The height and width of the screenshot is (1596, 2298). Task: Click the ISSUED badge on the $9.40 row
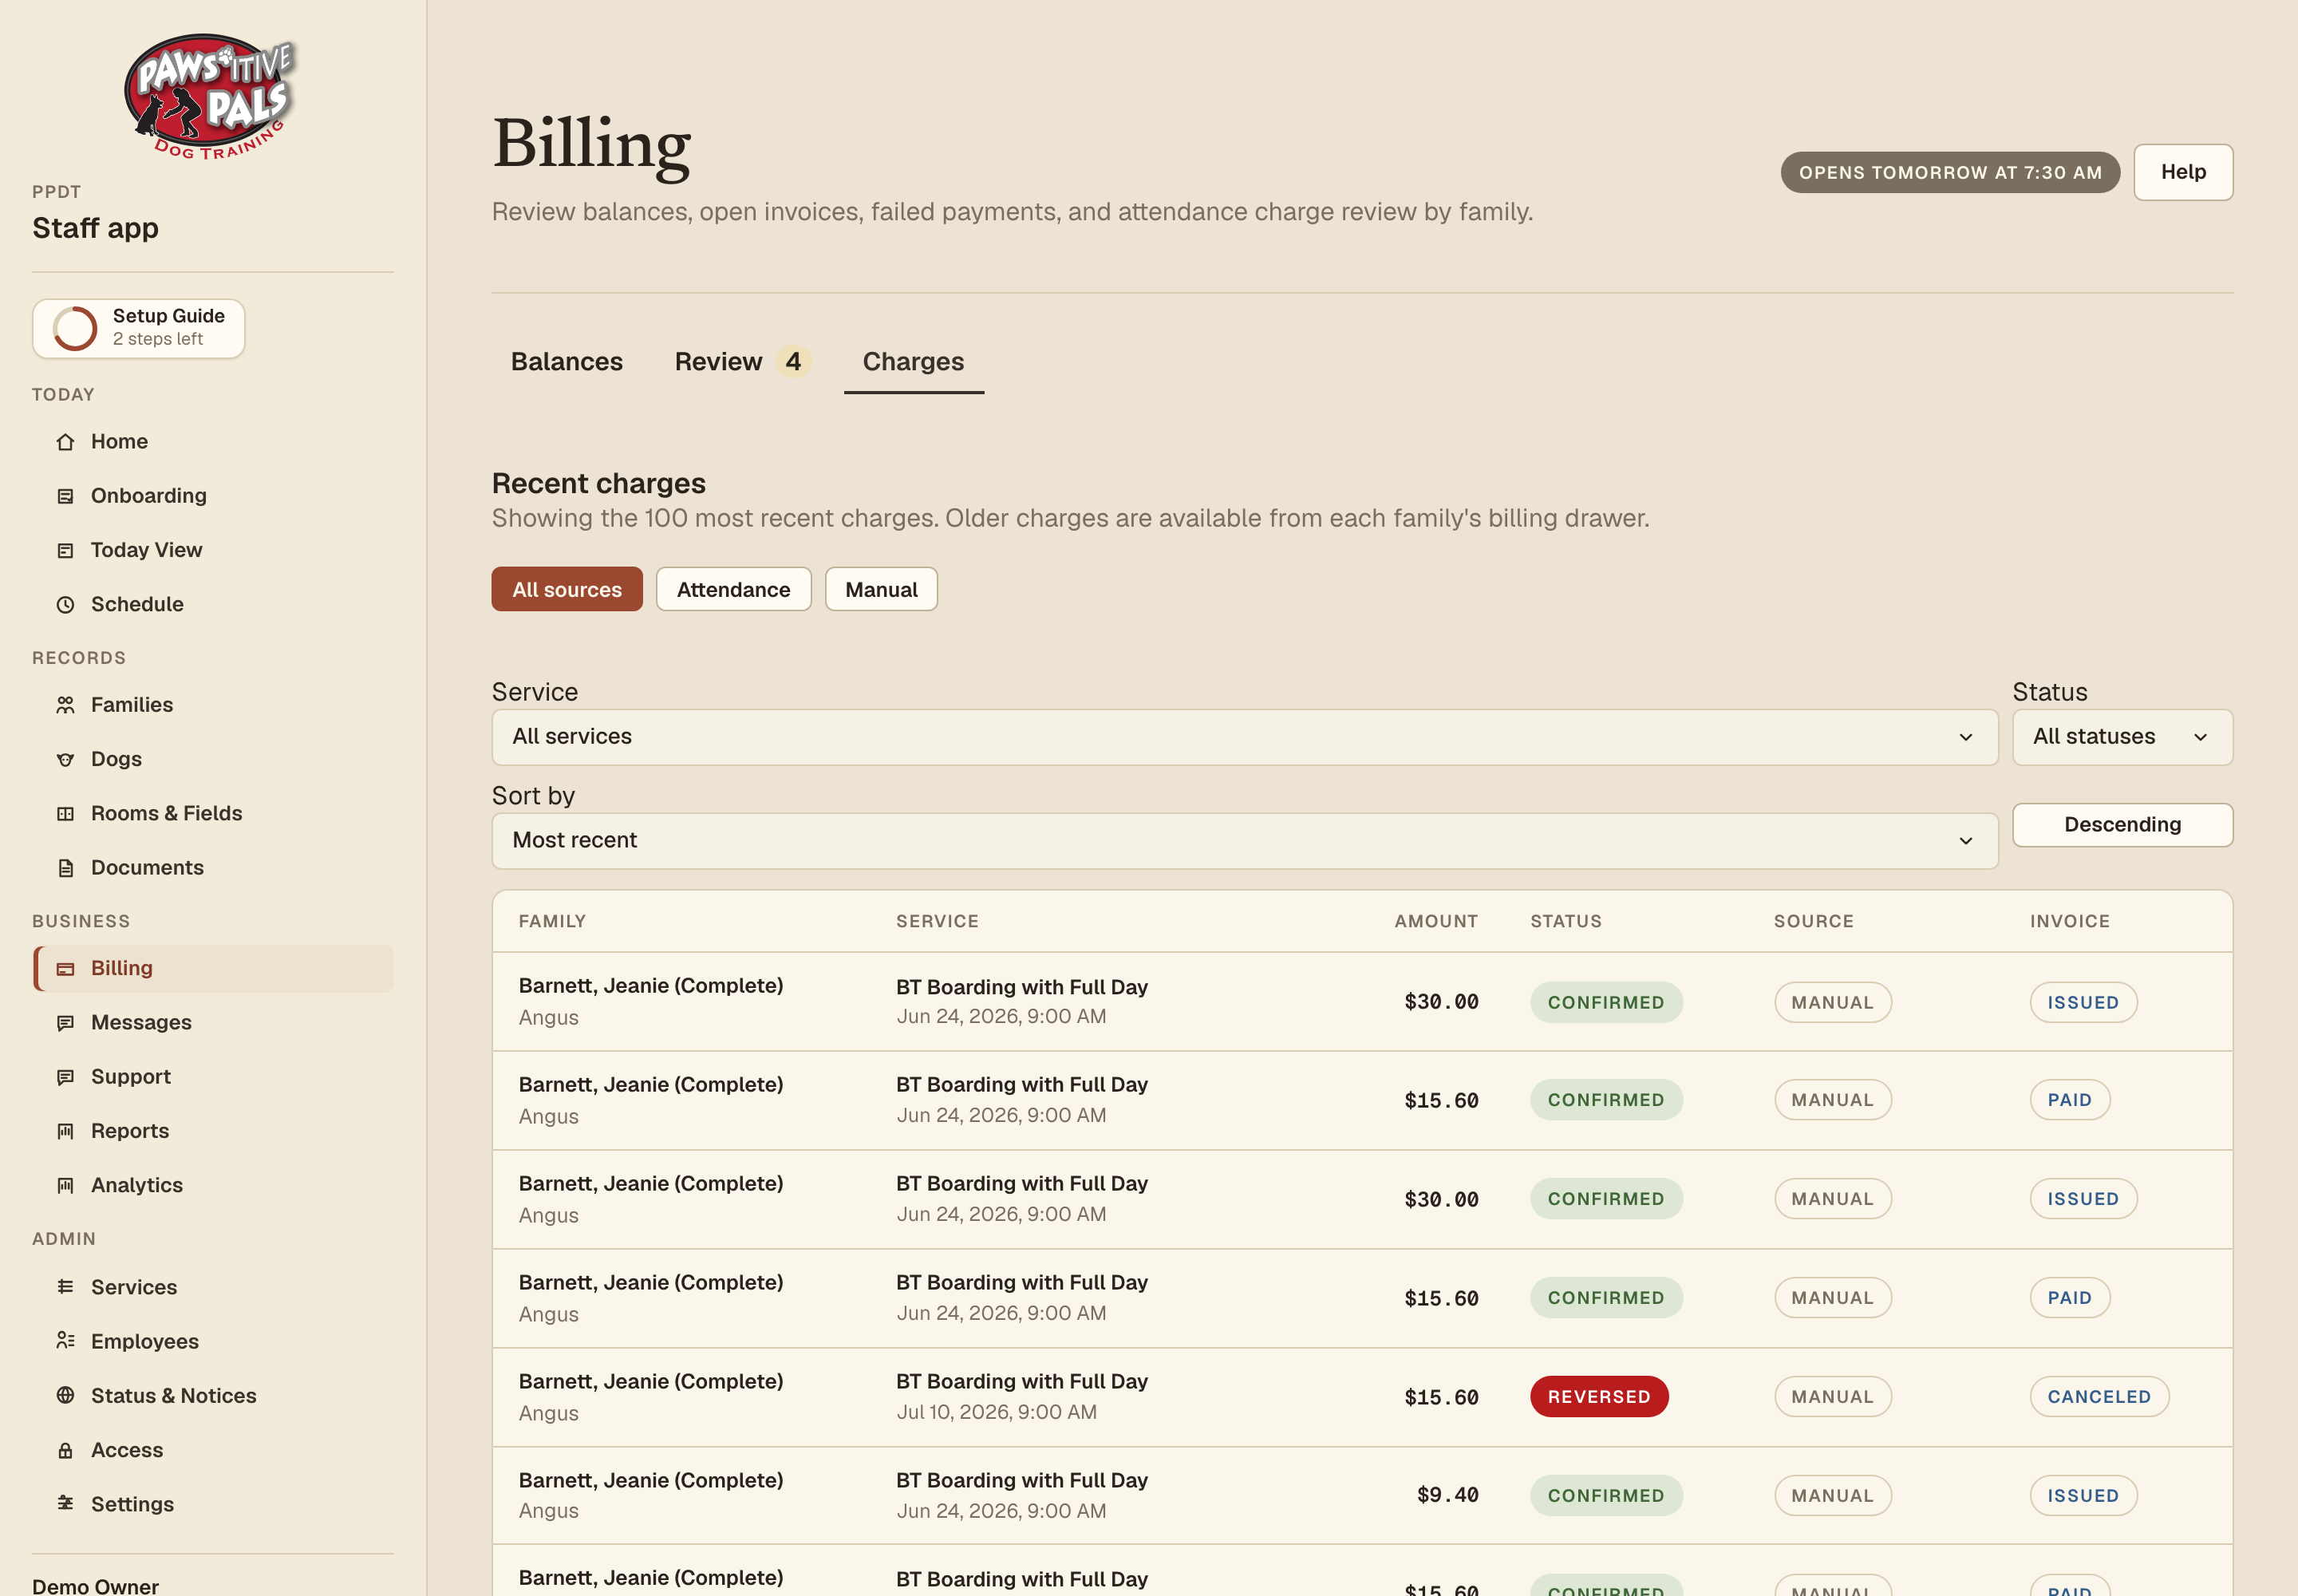point(2083,1496)
